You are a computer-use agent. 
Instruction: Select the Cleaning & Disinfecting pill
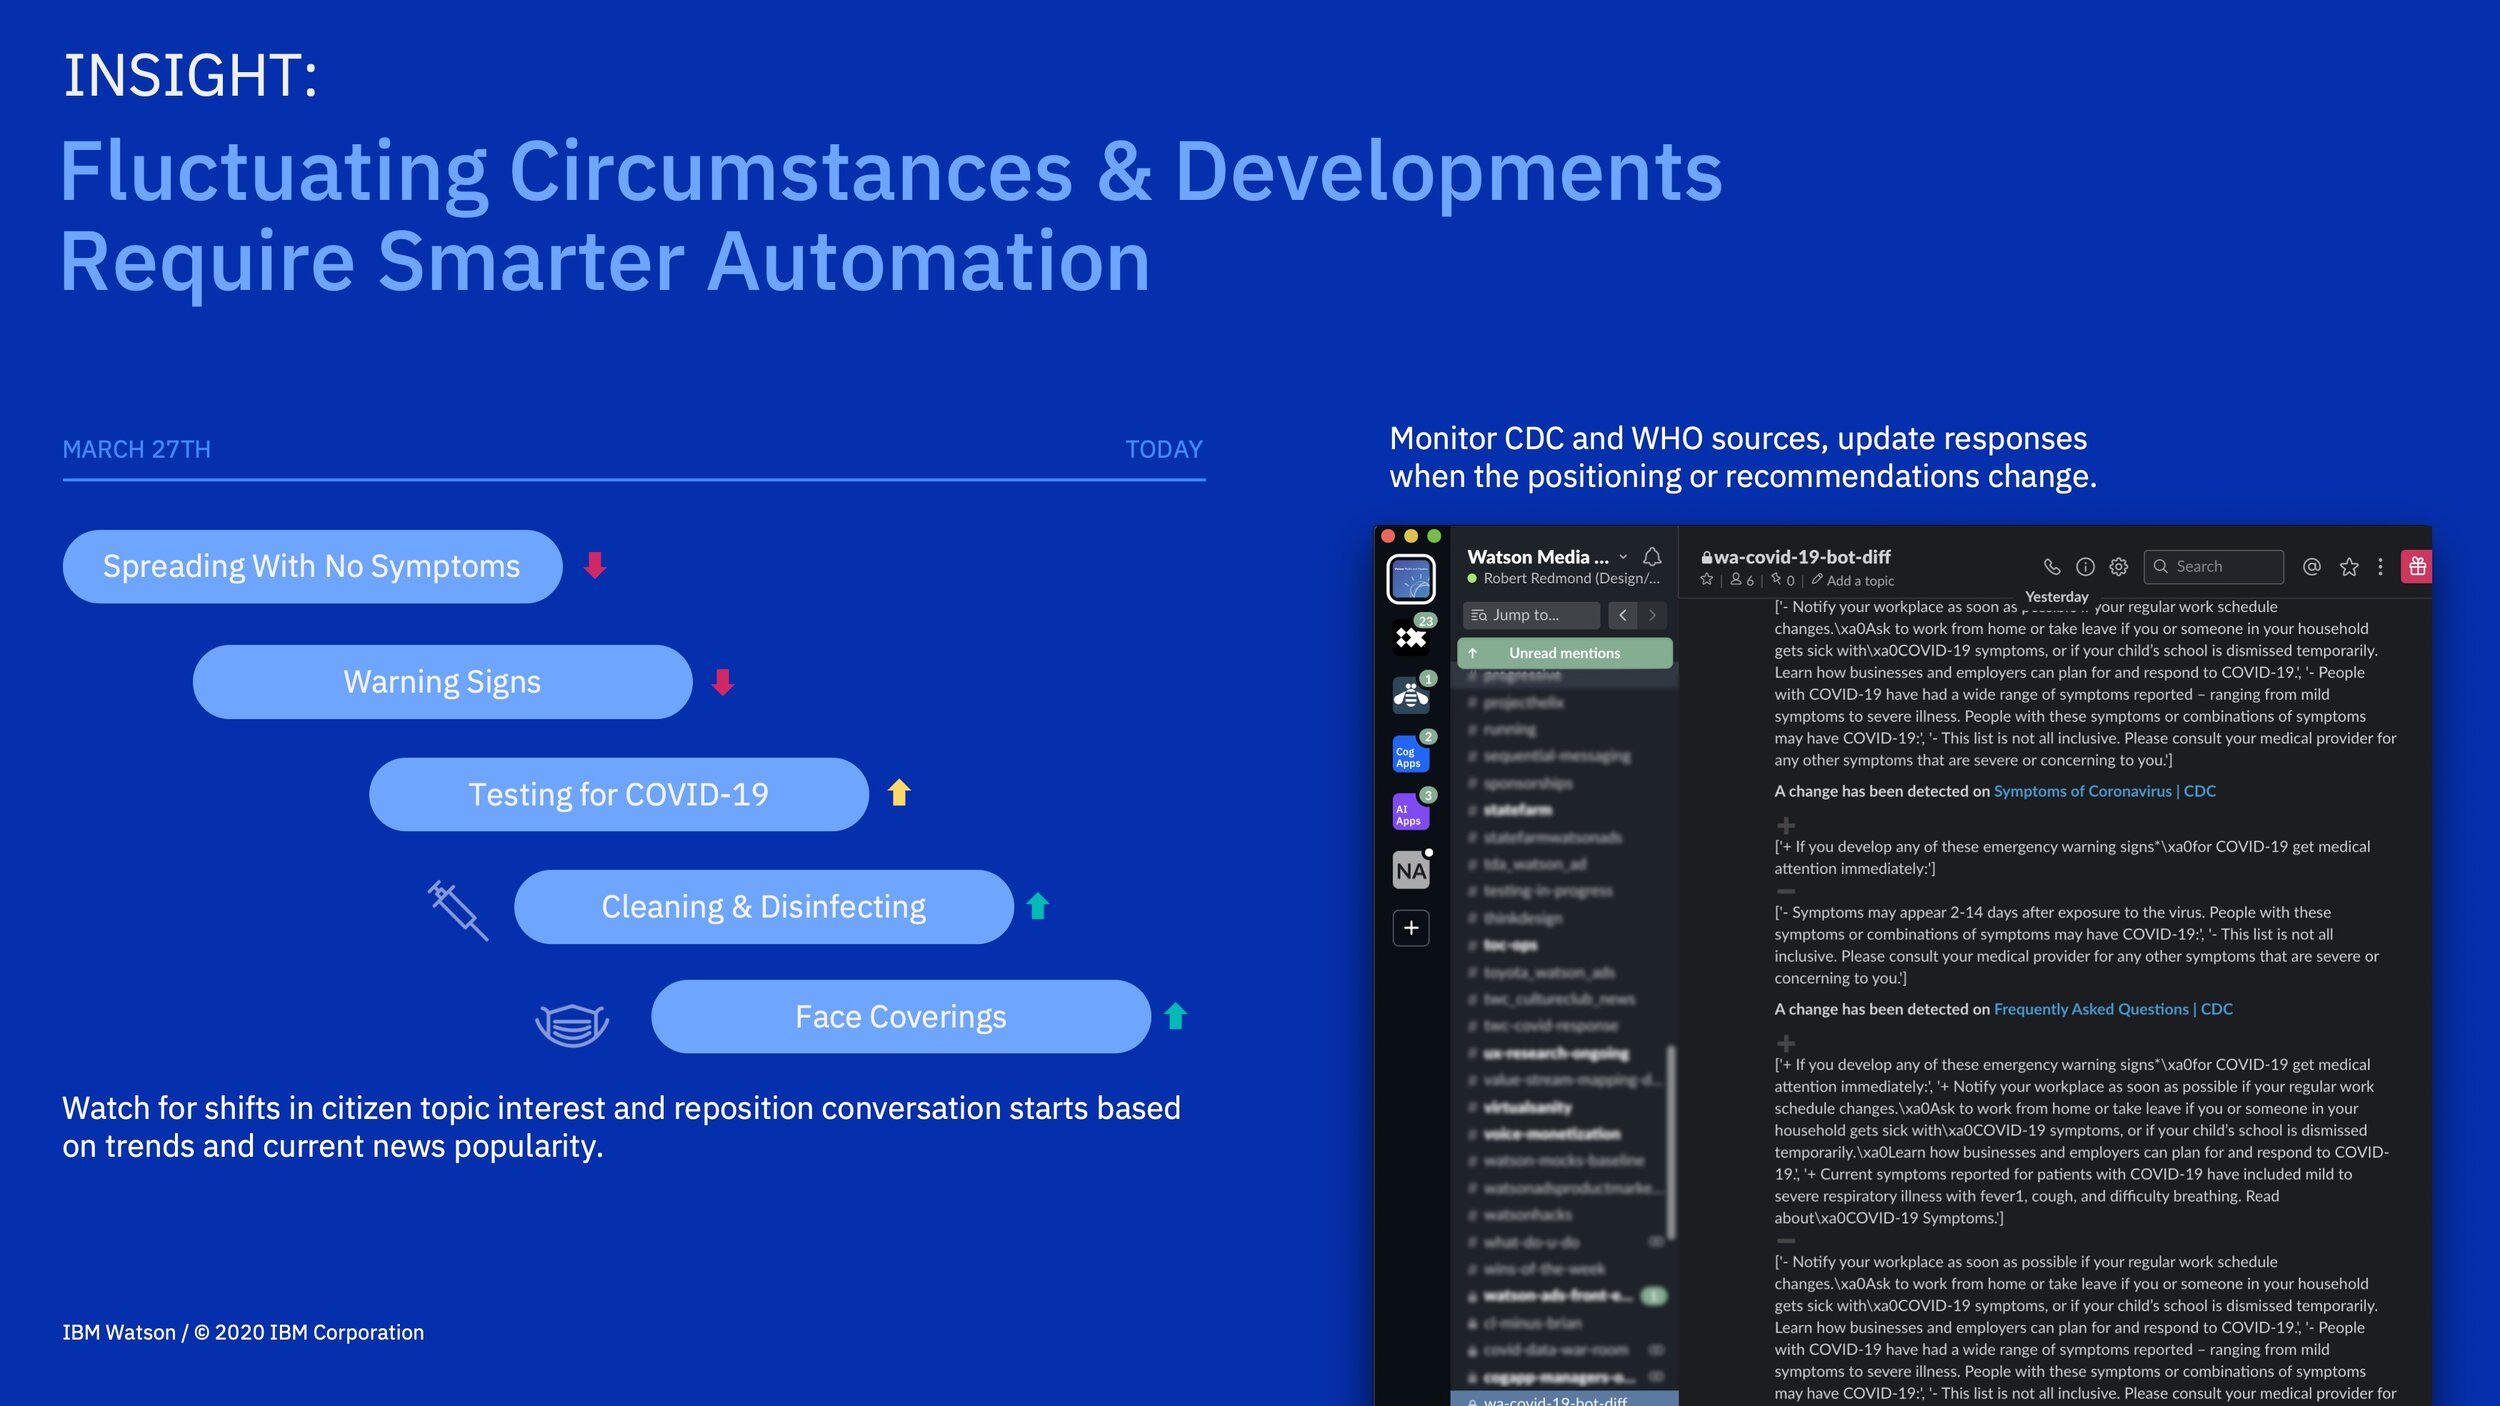pos(763,906)
